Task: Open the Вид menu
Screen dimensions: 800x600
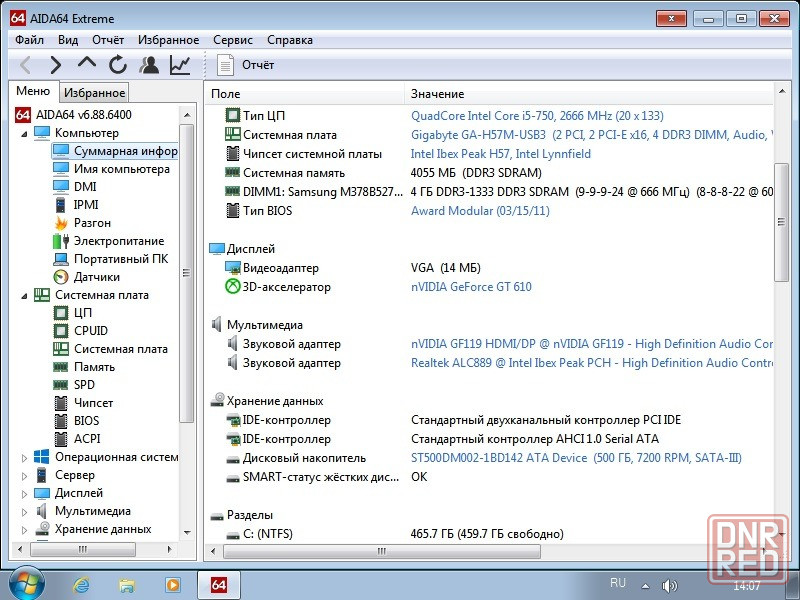Action: click(68, 40)
